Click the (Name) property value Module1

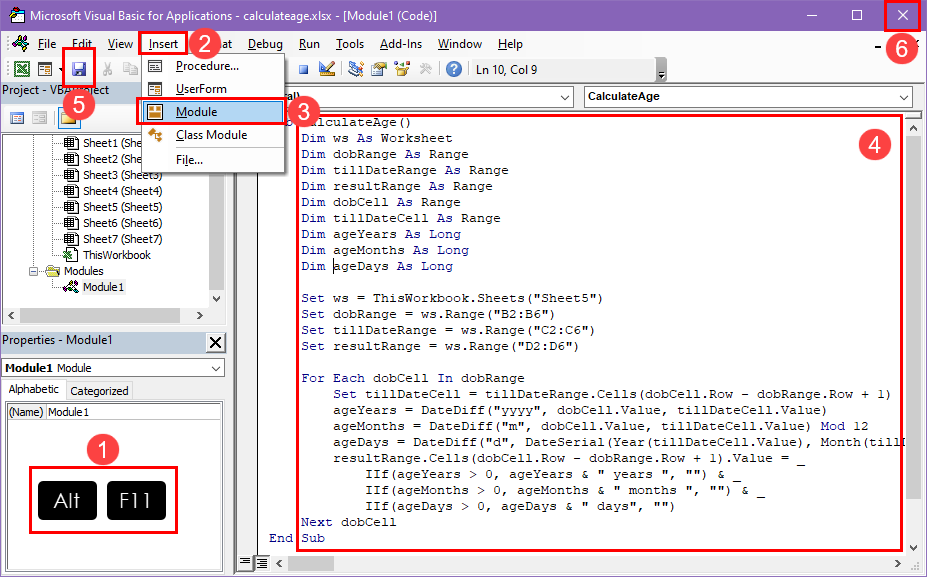pos(133,412)
